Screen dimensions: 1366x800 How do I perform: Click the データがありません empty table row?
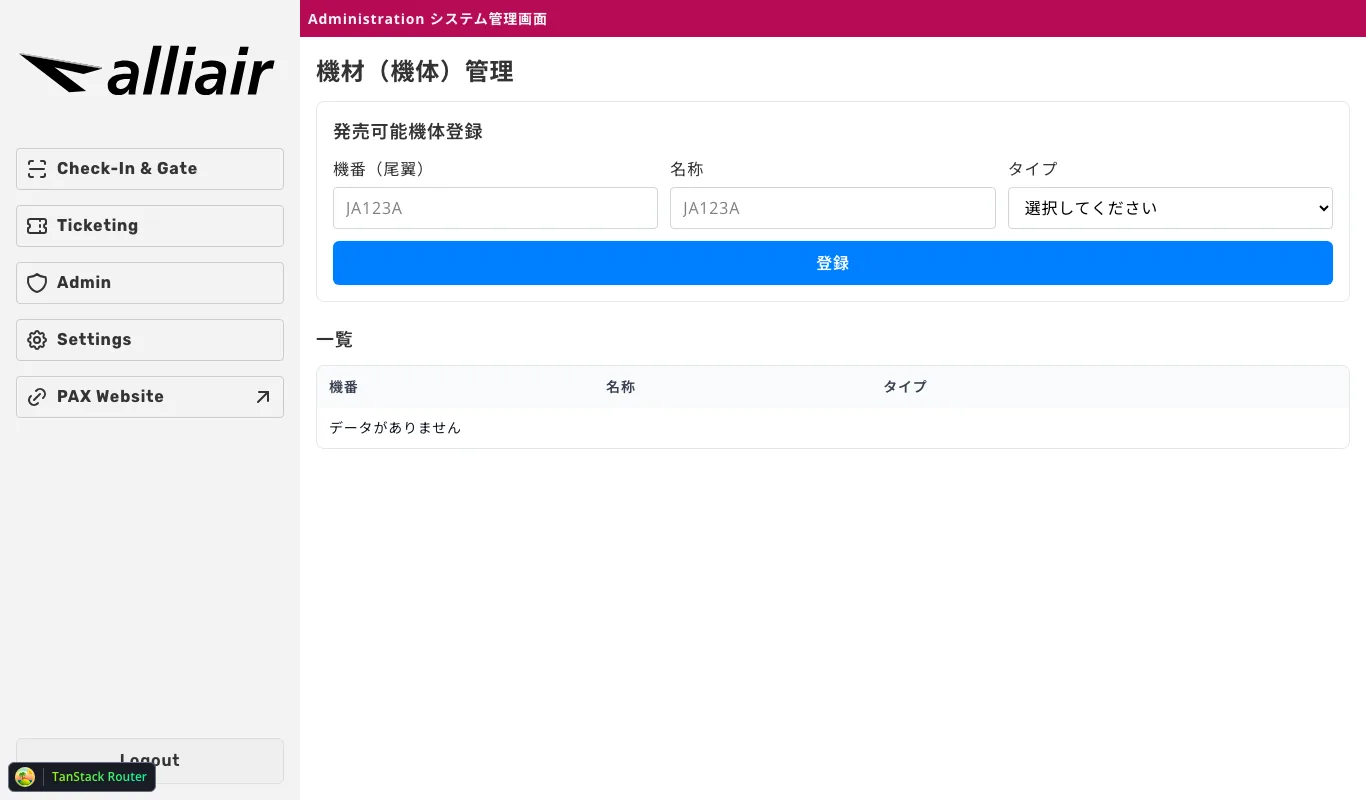395,427
